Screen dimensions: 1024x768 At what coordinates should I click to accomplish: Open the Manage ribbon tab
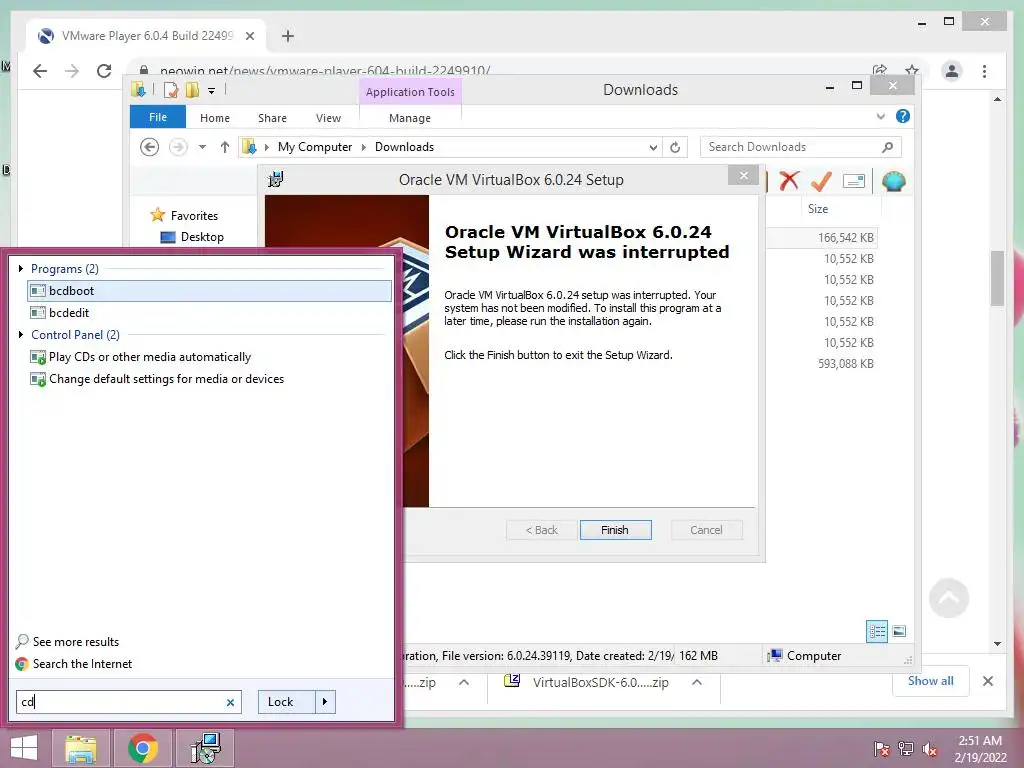pos(410,118)
